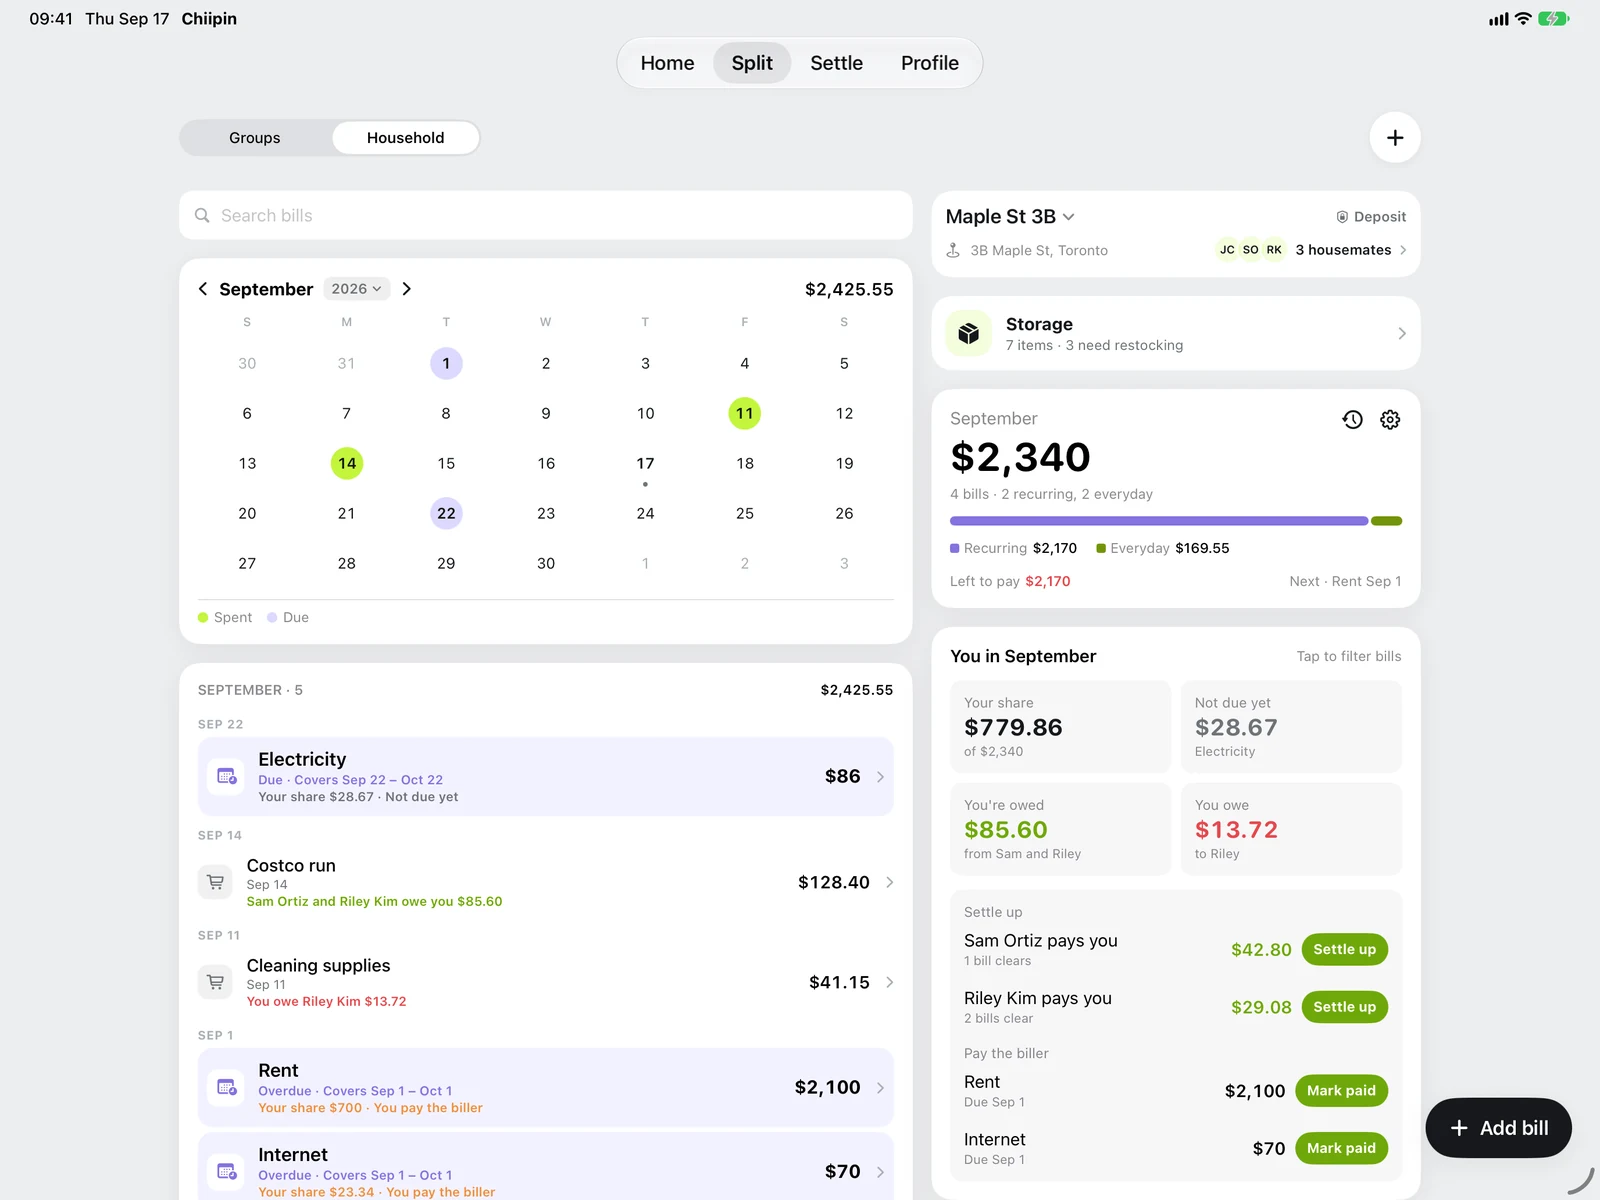Viewport: 1600px width, 1200px height.
Task: Filter bills by Not due yet card
Action: tap(1291, 727)
